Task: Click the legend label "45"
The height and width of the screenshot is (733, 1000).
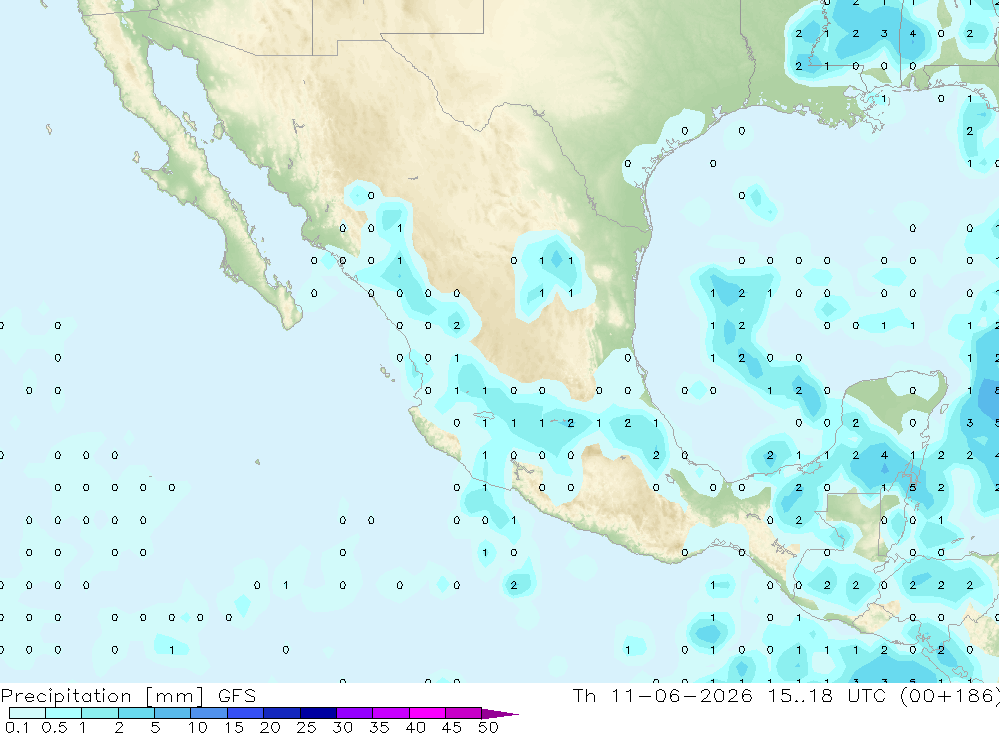Action: click(452, 727)
